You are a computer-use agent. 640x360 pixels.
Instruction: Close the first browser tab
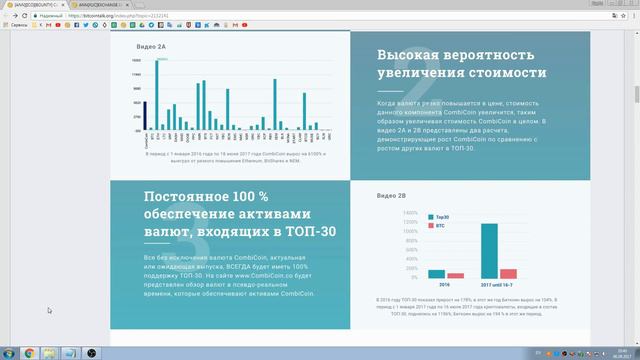click(x=63, y=5)
